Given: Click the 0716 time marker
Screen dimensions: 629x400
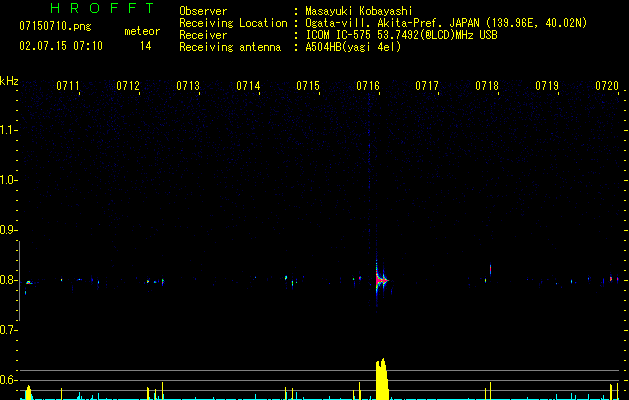Looking at the screenshot, I should (x=368, y=85).
